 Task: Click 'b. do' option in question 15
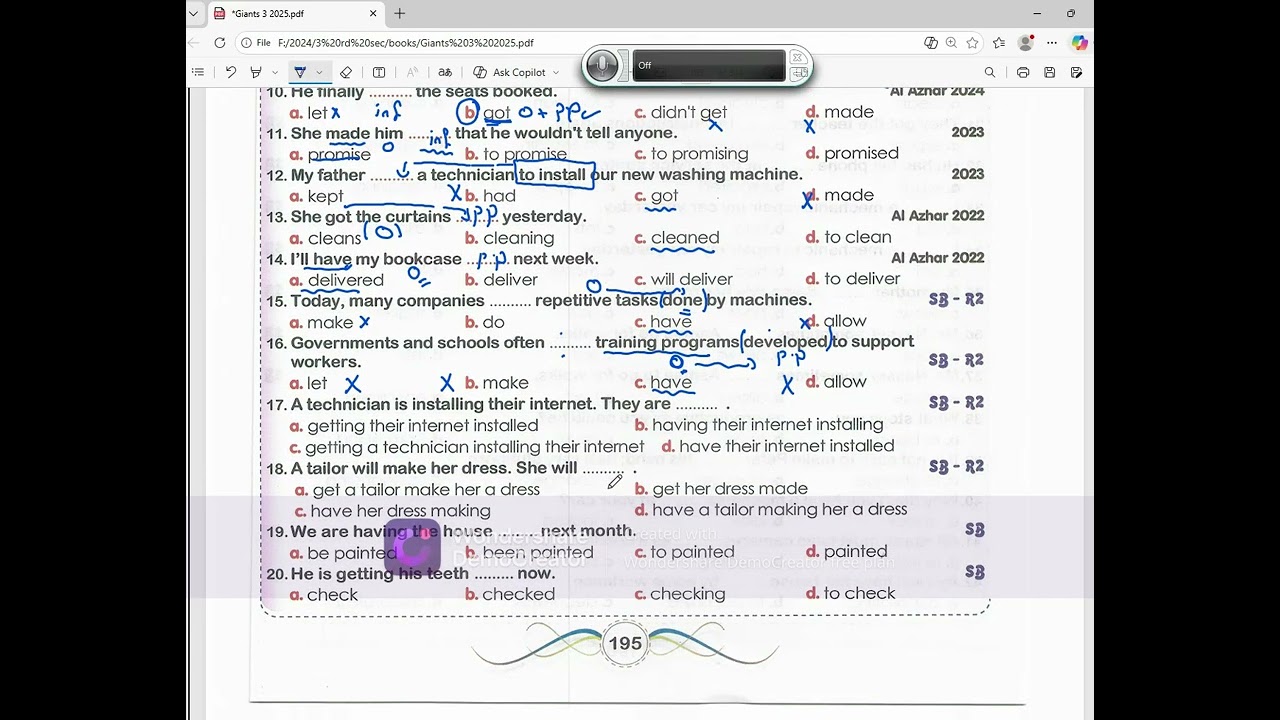(x=485, y=322)
